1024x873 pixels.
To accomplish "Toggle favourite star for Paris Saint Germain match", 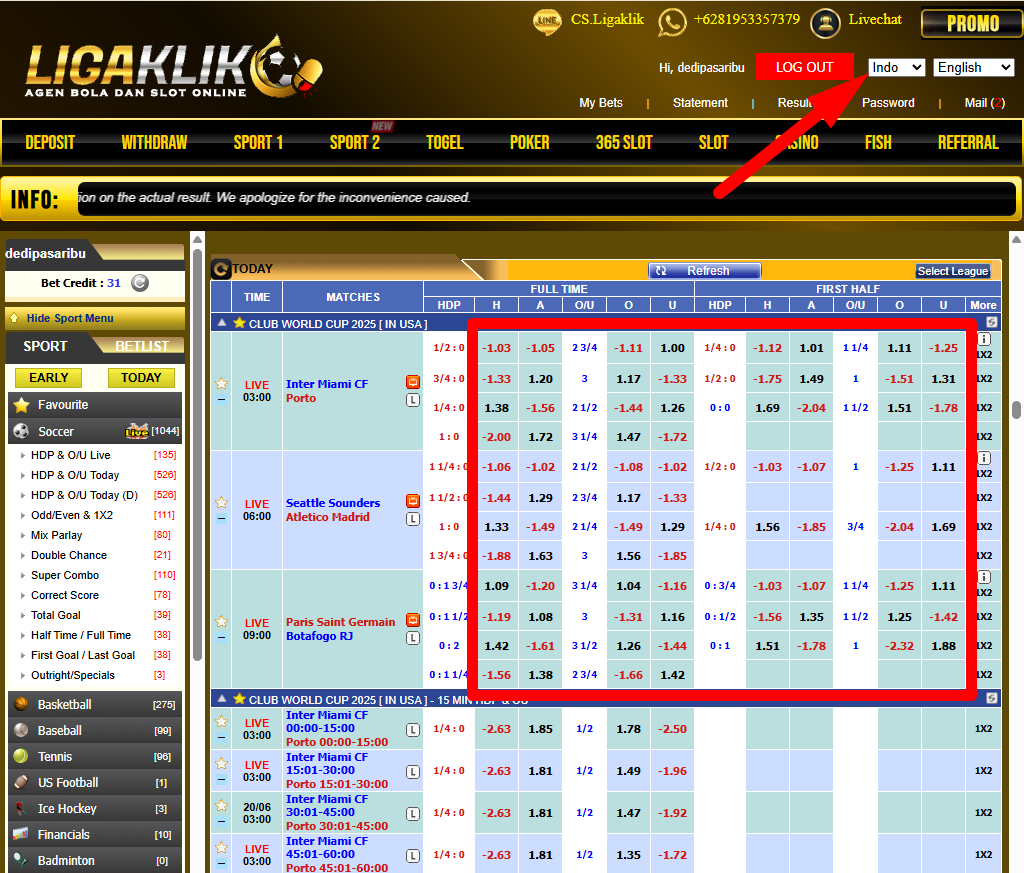I will [222, 622].
